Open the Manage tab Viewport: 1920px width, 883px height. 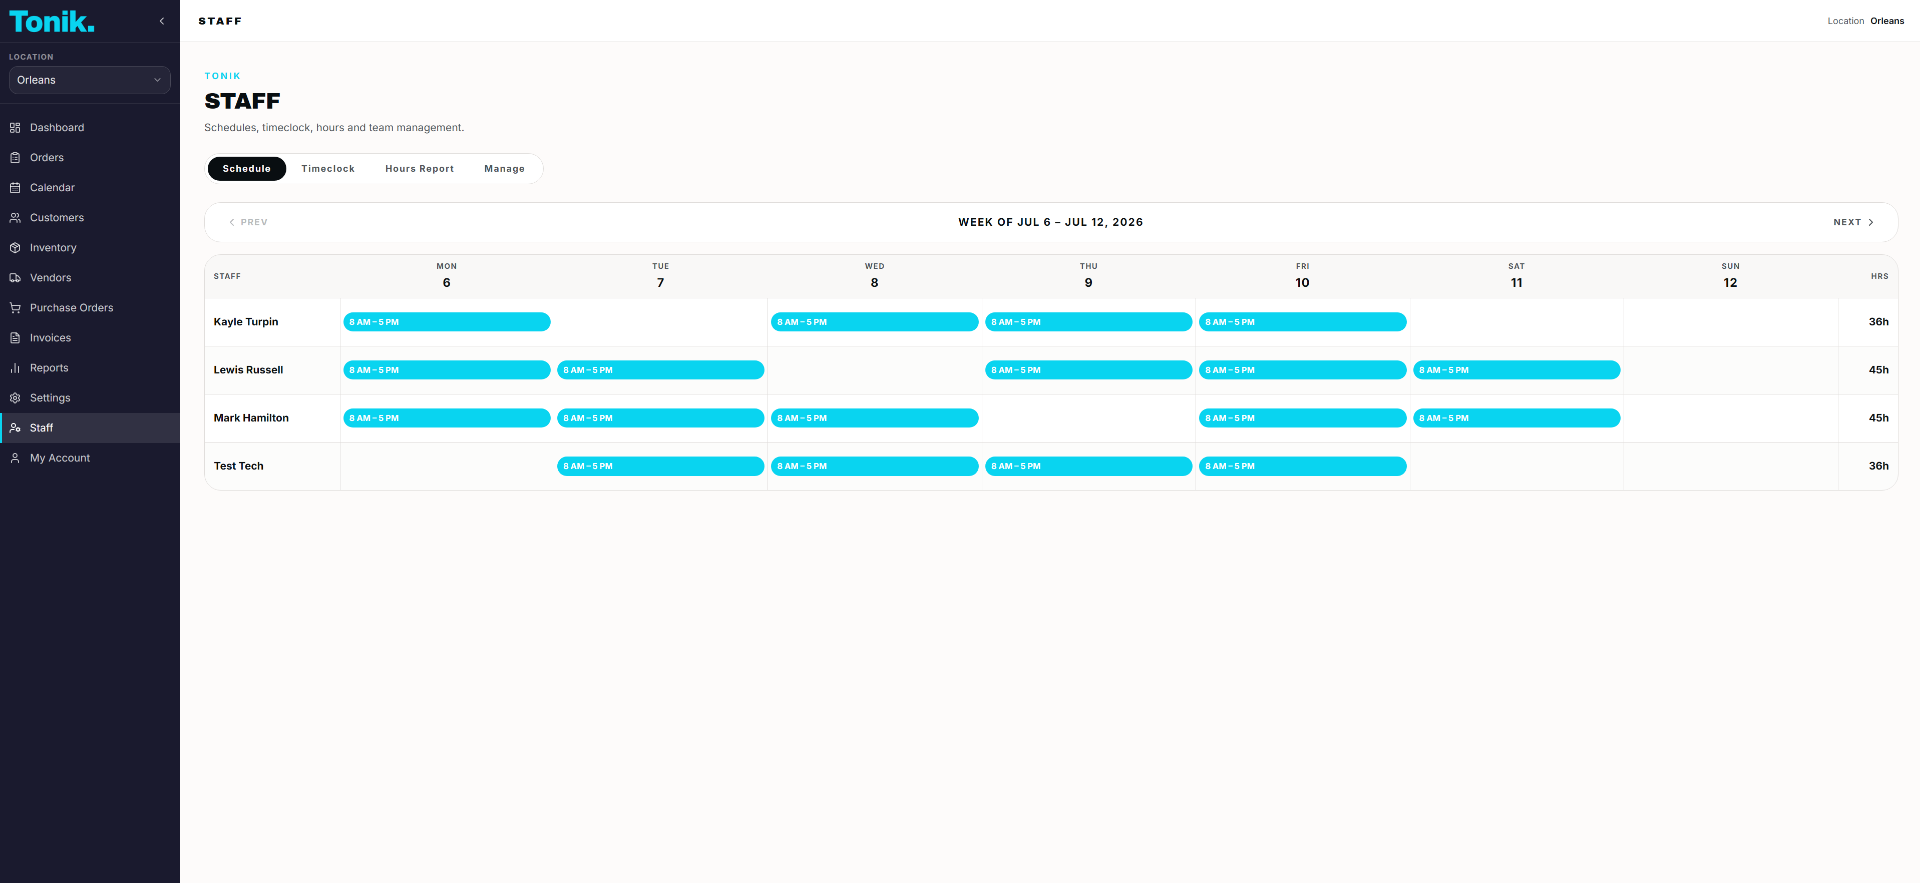coord(504,169)
